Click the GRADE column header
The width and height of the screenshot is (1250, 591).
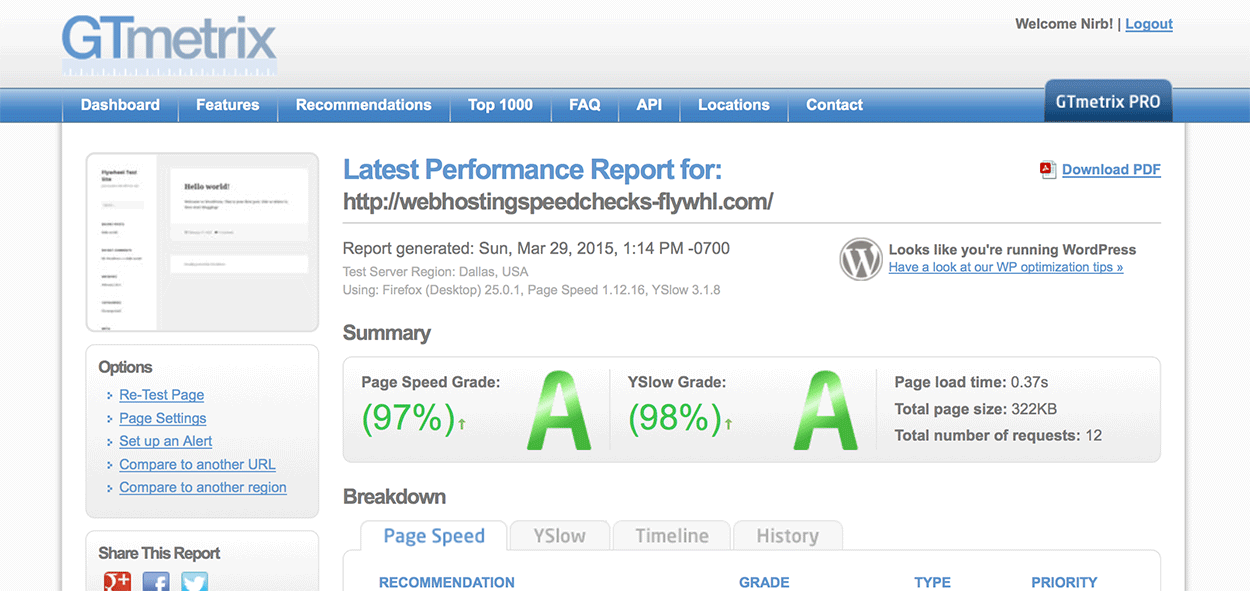tap(764, 582)
